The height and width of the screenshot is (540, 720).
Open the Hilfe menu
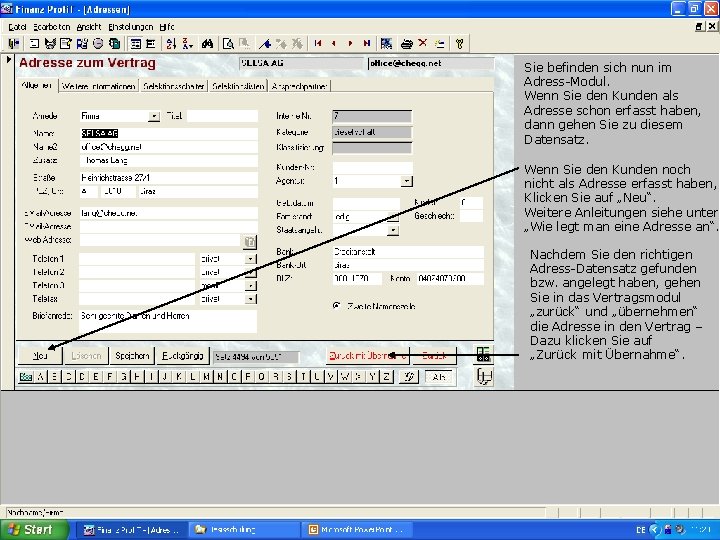pyautogui.click(x=167, y=27)
